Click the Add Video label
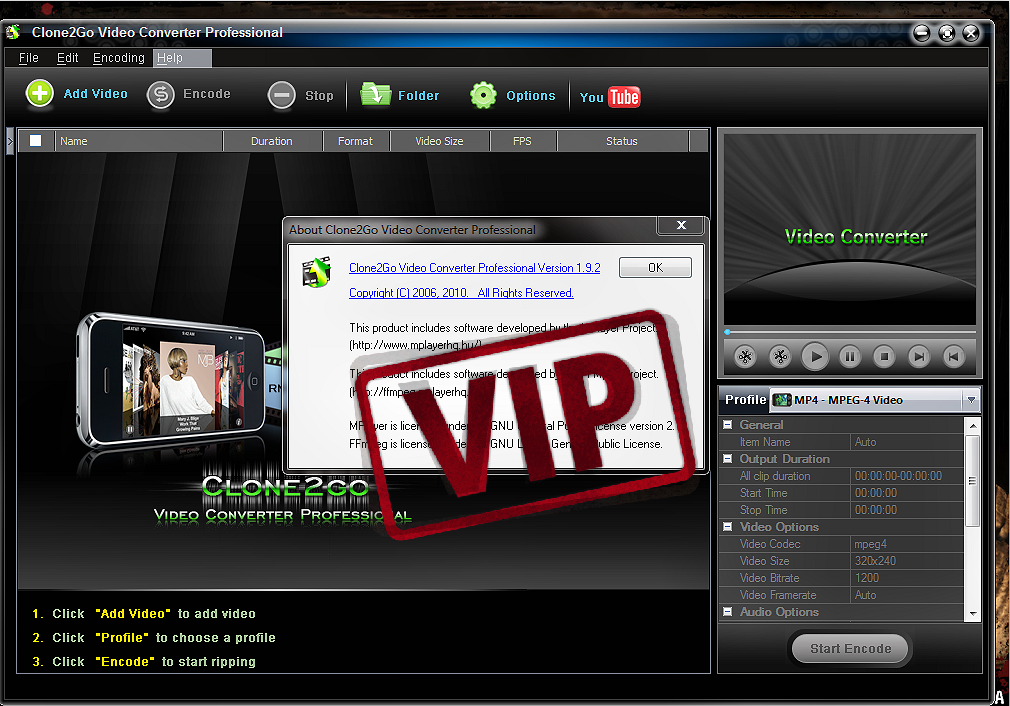This screenshot has height=706, width=1010. pyautogui.click(x=95, y=94)
